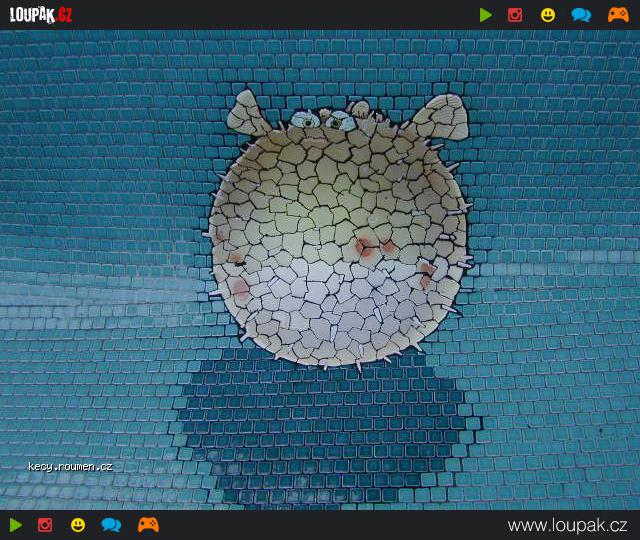Screen dimensions: 640x540
Task: Click the green play icon in footer
Action: pos(16,525)
